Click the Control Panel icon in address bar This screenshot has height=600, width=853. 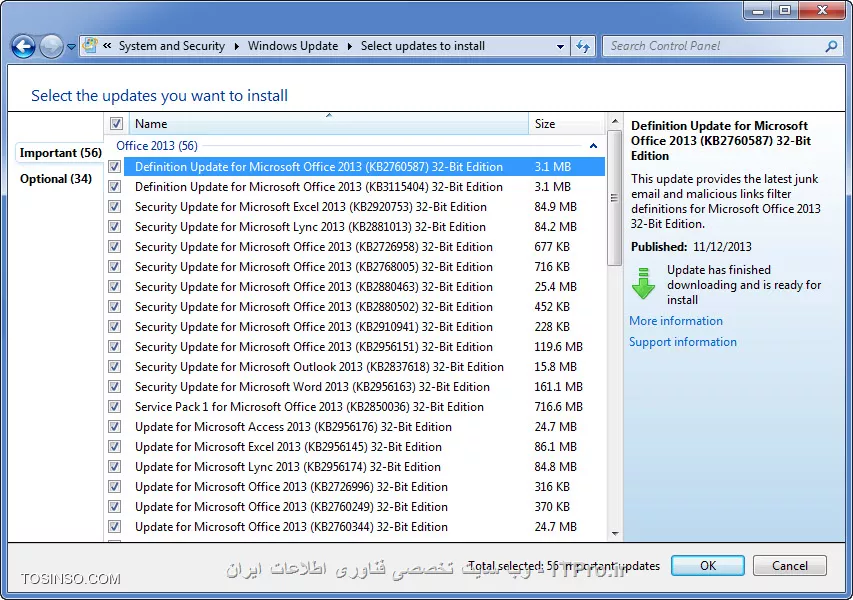coord(90,46)
